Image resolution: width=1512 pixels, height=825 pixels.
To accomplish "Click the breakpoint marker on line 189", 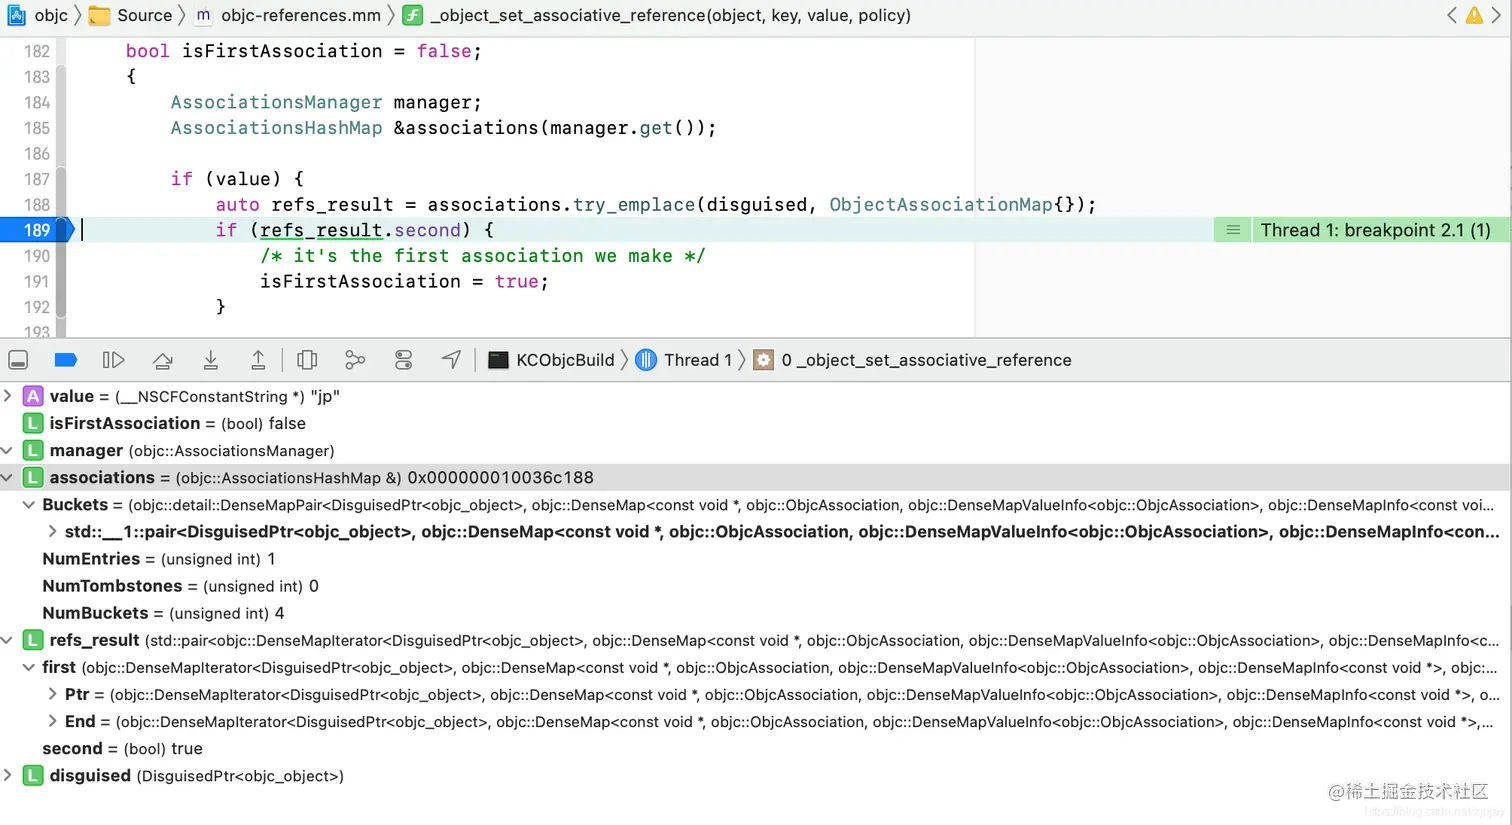I will tap(38, 230).
